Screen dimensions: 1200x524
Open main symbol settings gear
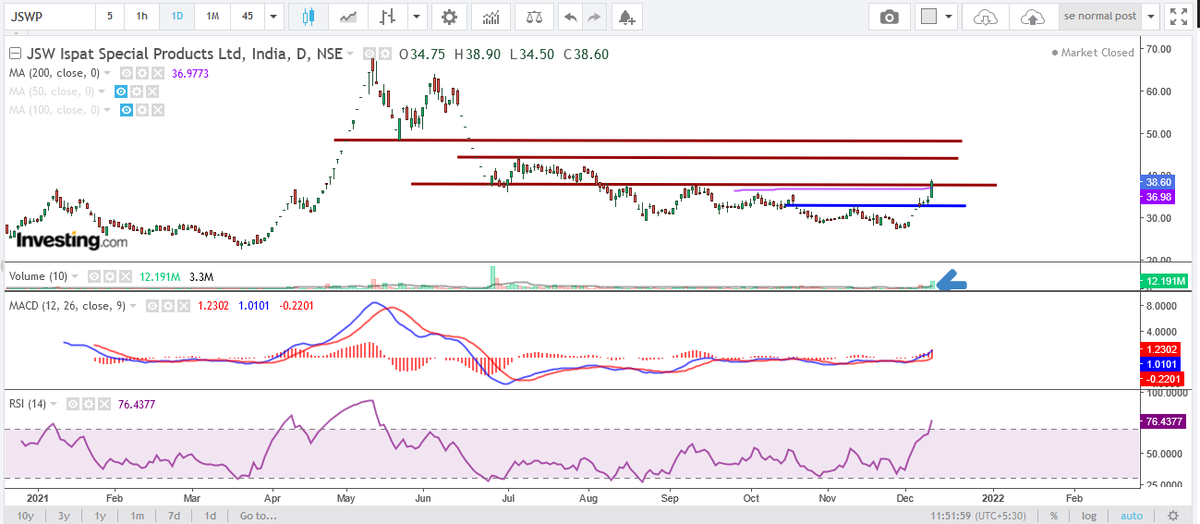click(385, 54)
